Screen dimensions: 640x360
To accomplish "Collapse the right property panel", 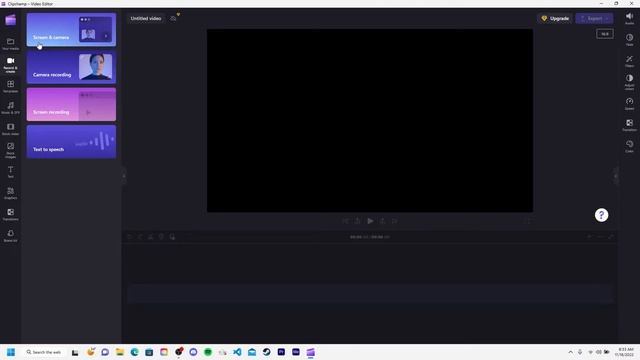I will coord(616,176).
